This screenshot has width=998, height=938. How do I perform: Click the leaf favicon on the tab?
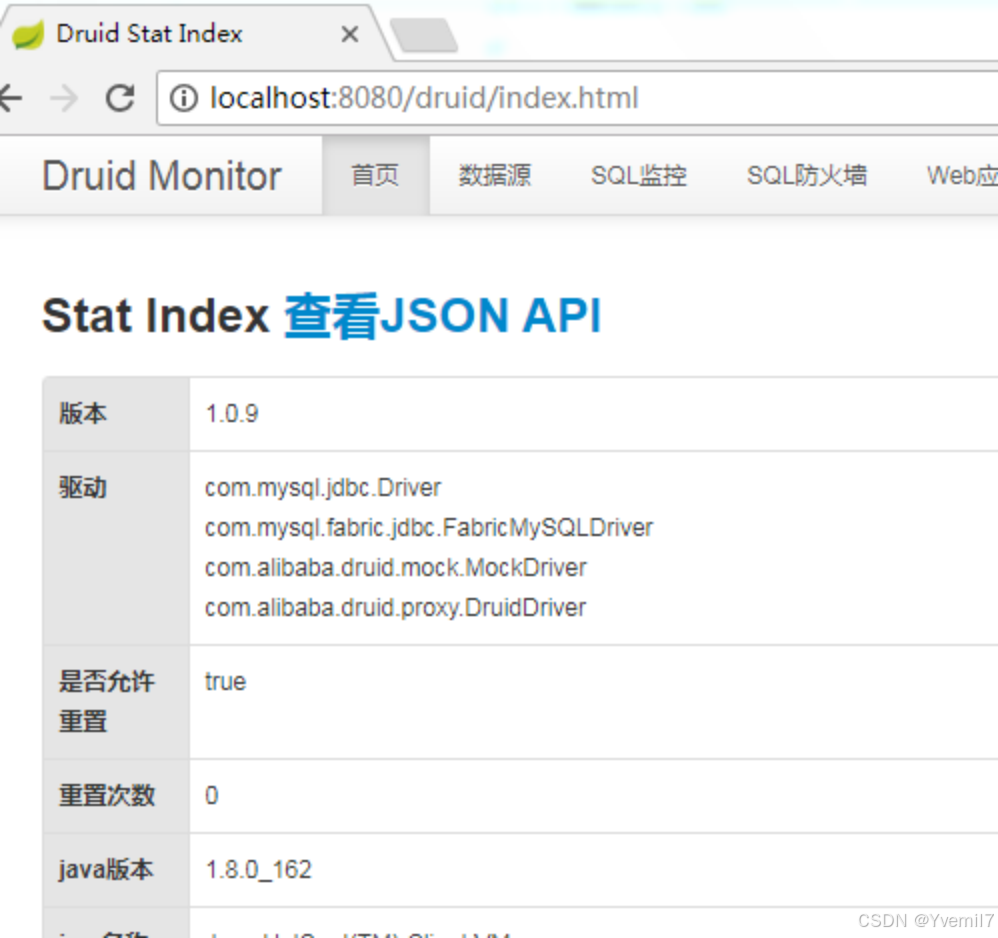click(x=28, y=34)
